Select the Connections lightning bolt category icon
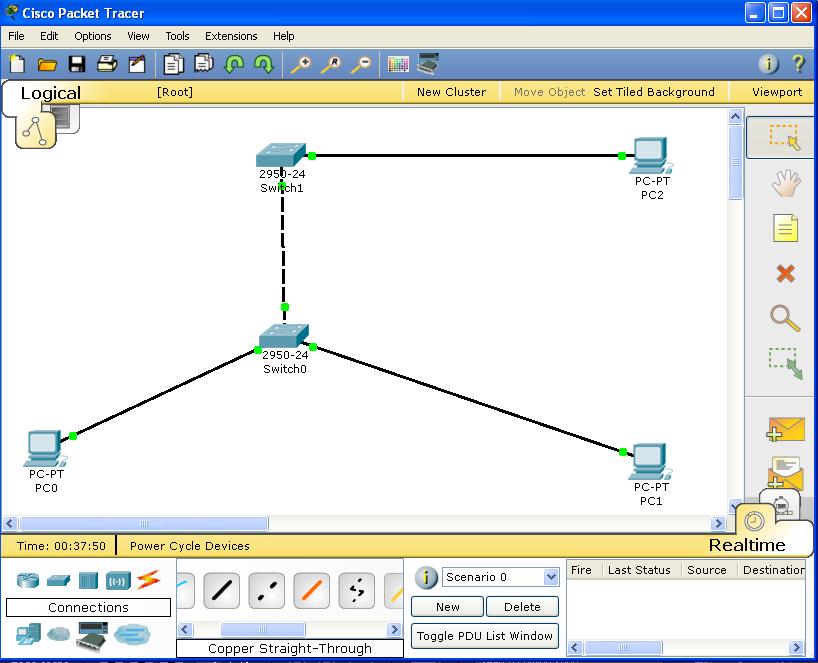The height and width of the screenshot is (663, 818). (x=148, y=580)
